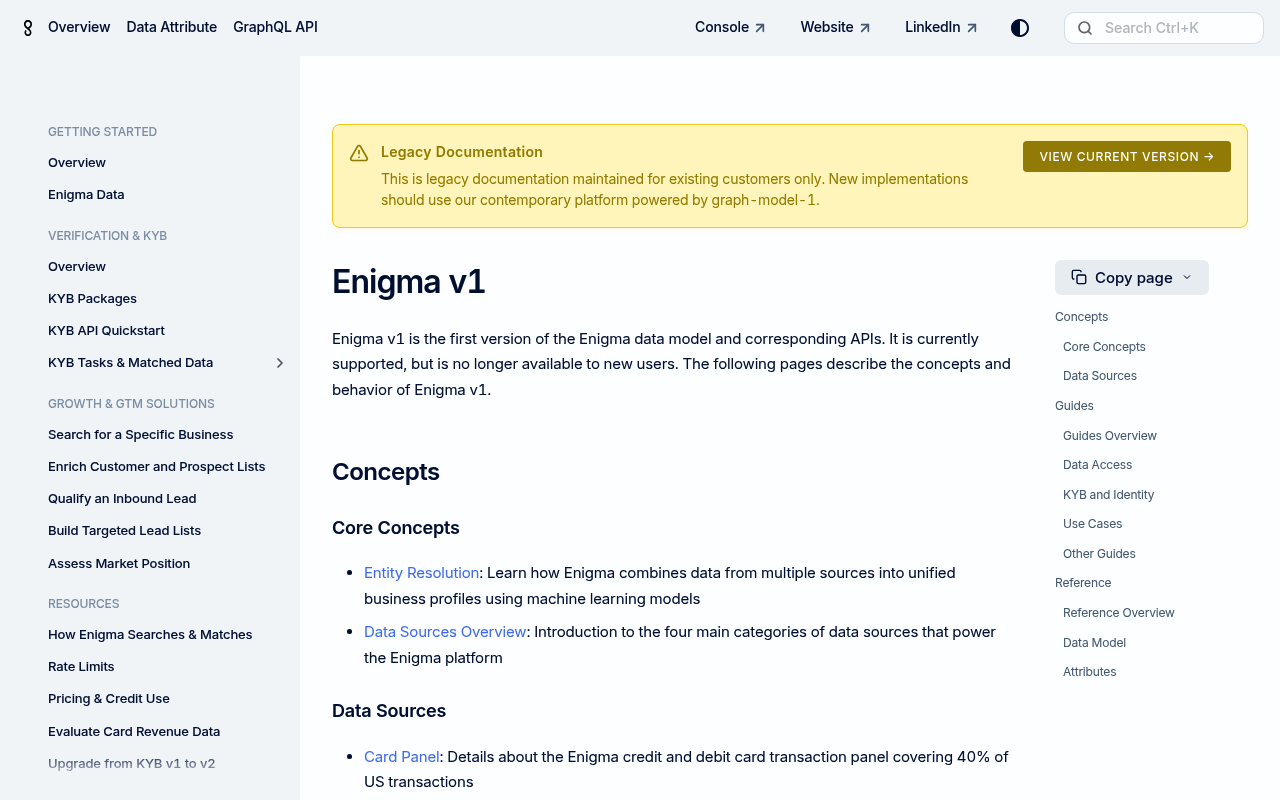
Task: Click the Core Concepts section heading
Action: click(396, 528)
